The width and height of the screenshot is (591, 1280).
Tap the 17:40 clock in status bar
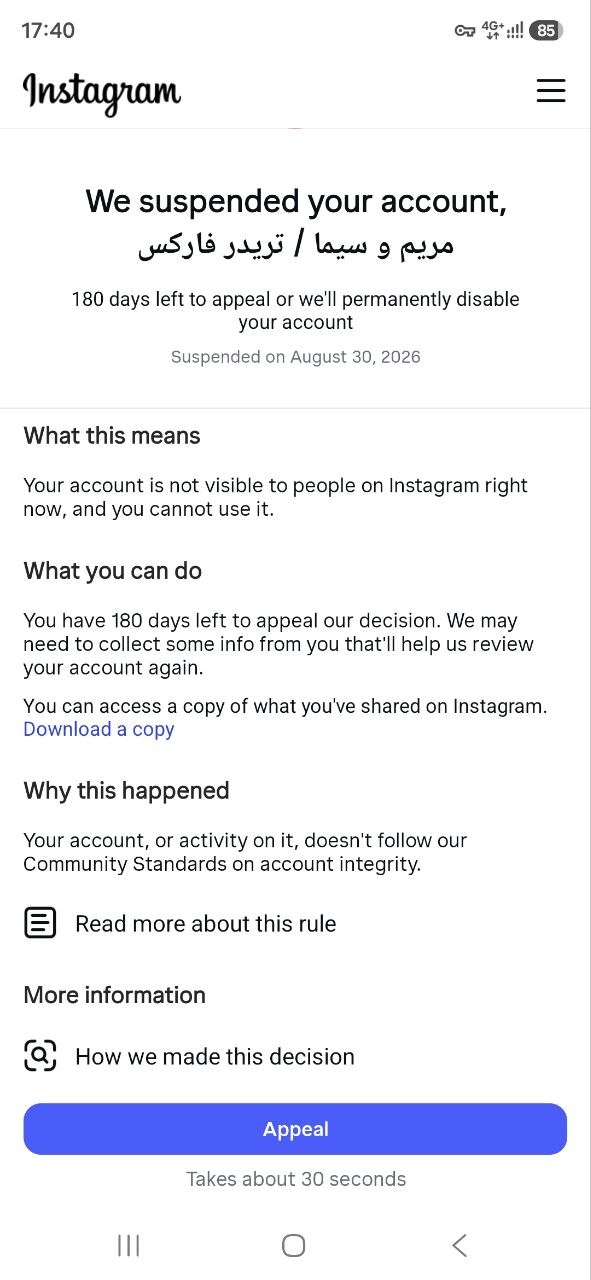48,31
